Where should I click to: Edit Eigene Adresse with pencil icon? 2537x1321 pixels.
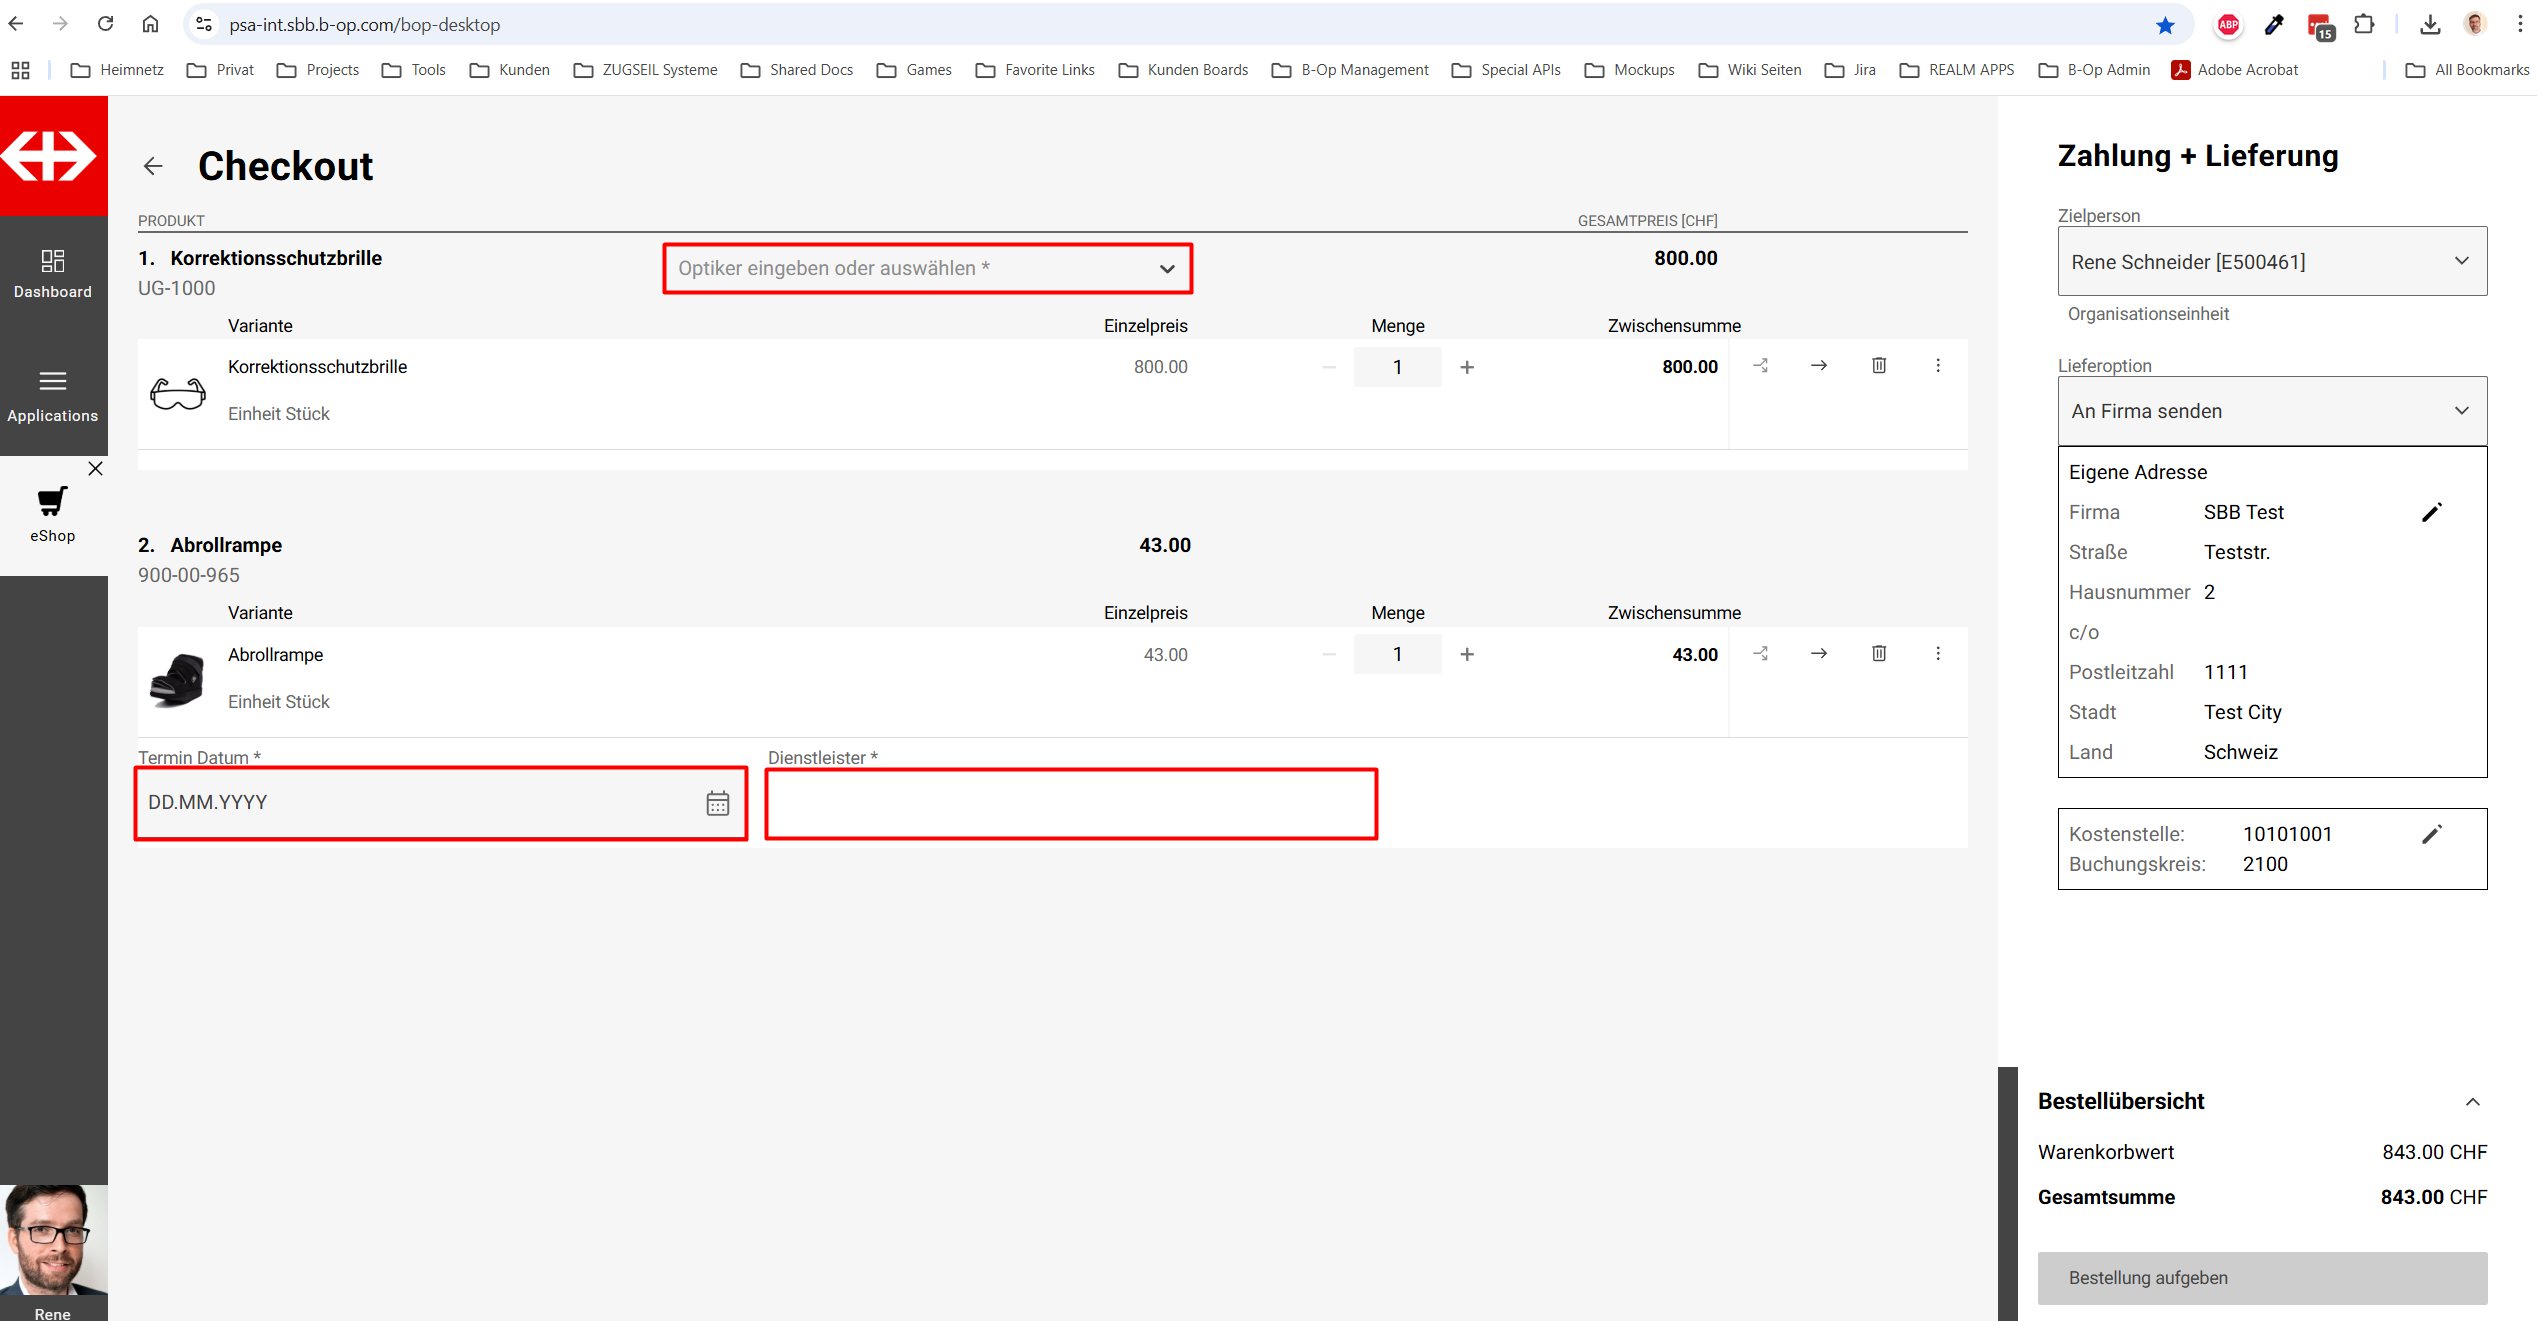click(2432, 512)
